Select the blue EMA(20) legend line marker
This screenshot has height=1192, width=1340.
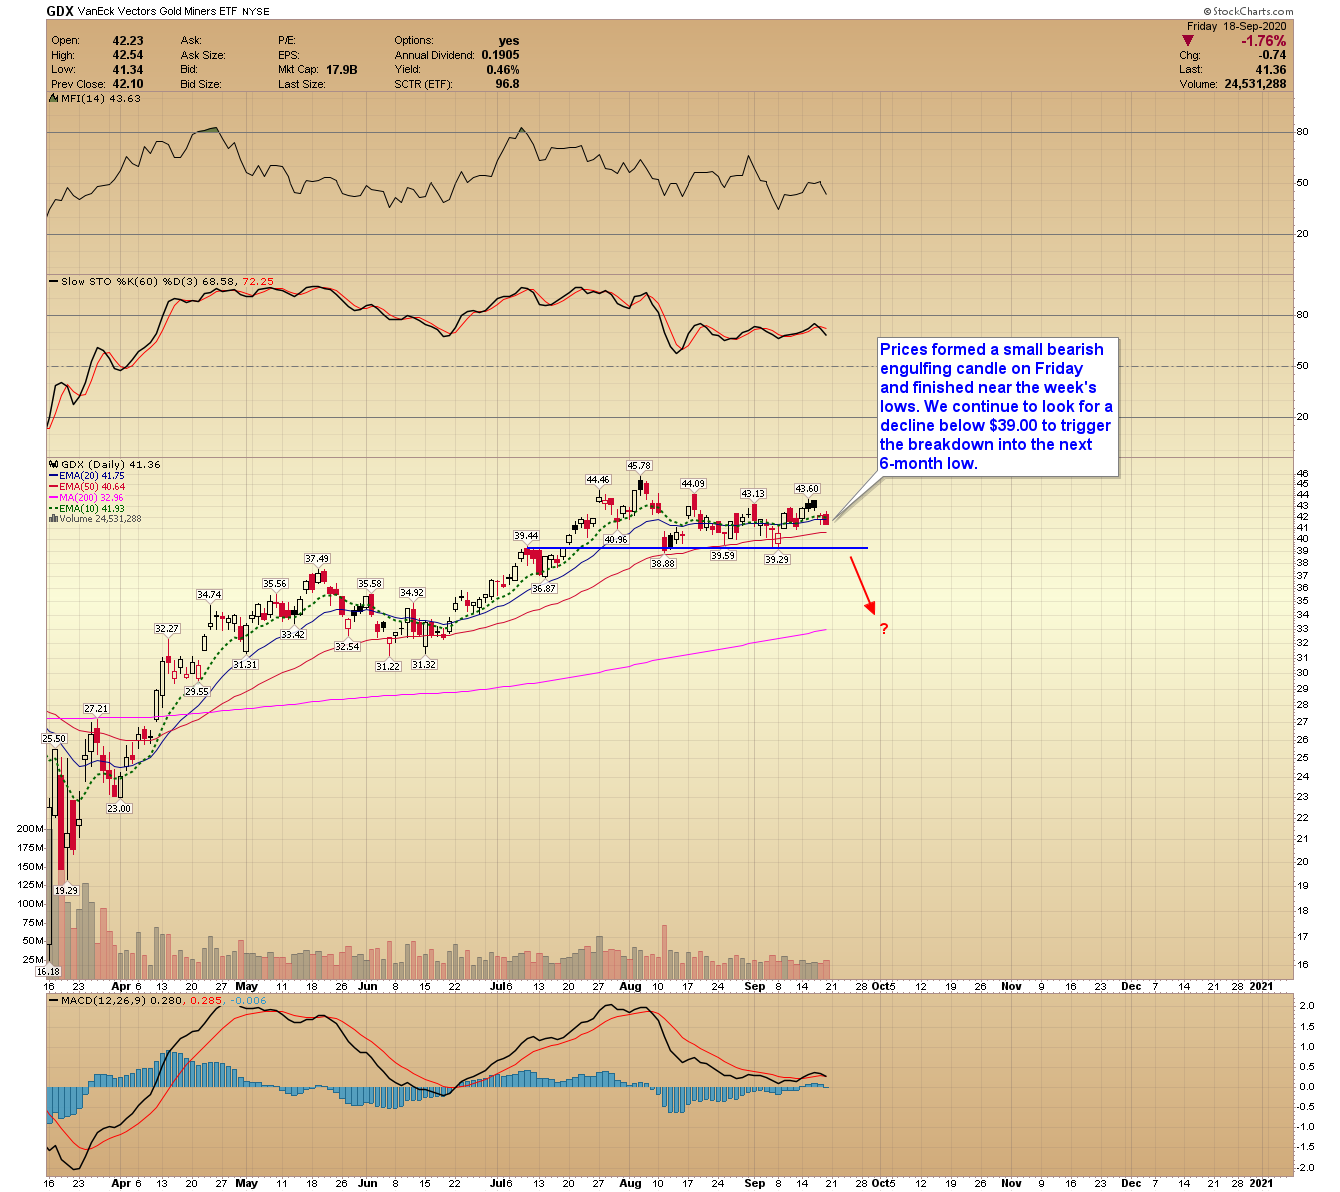pos(53,476)
